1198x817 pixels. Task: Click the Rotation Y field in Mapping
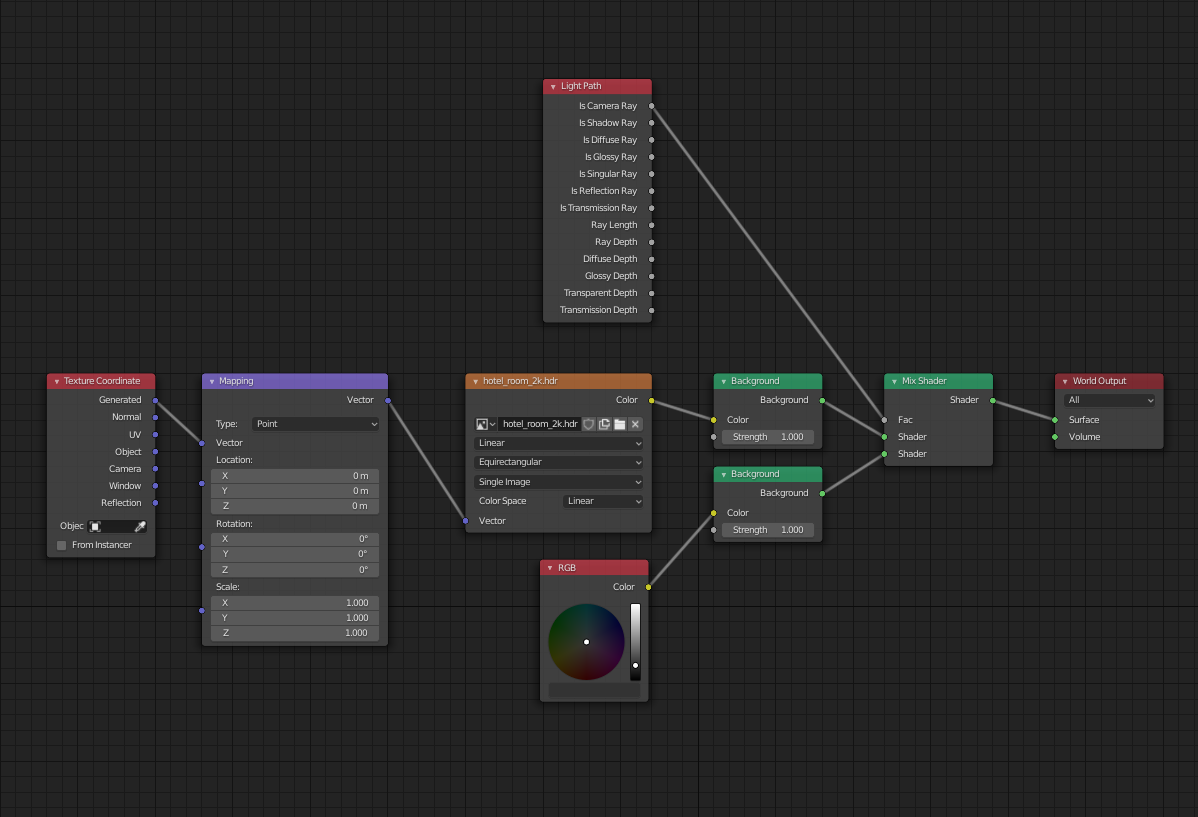pyautogui.click(x=295, y=554)
